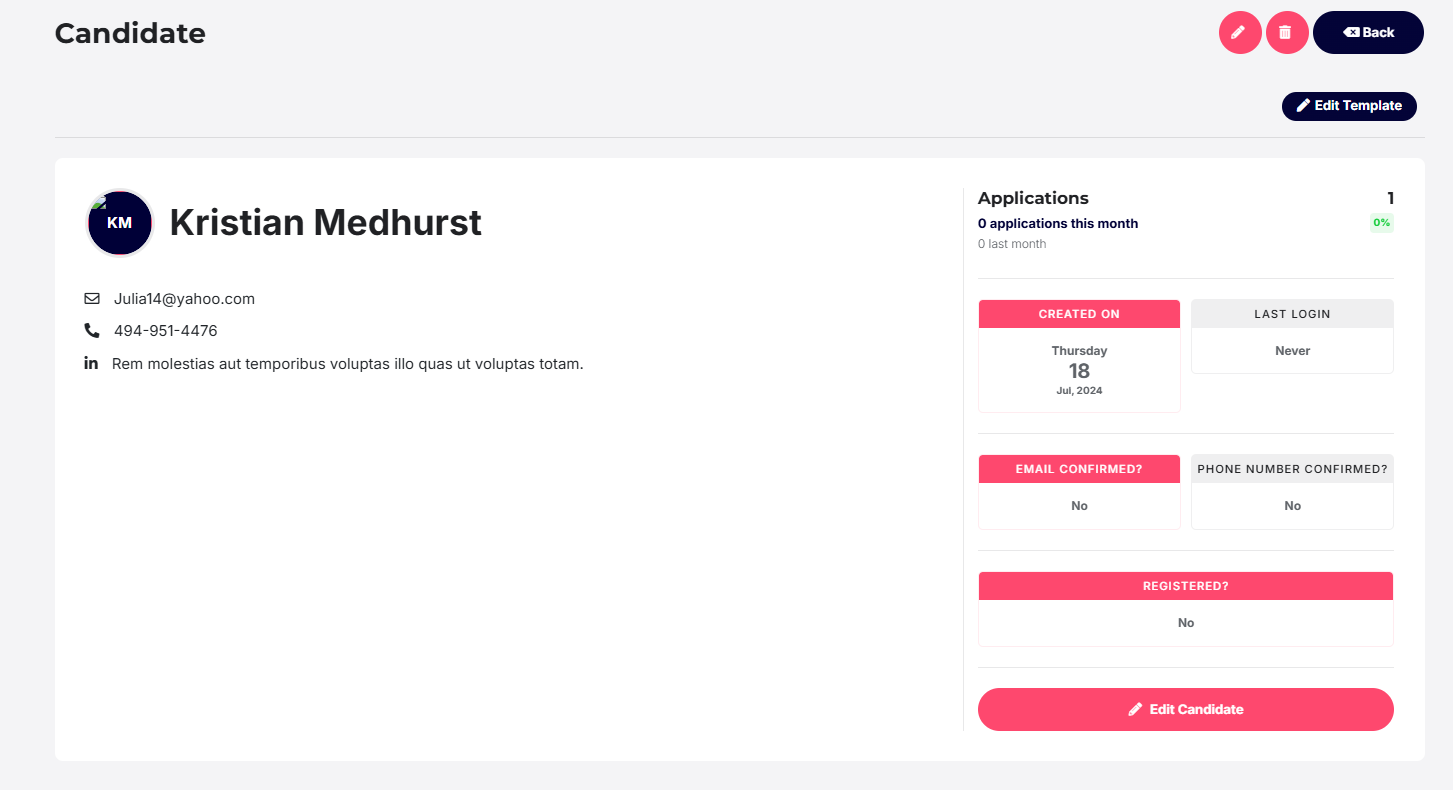Click the trash delete icon button
The image size is (1453, 790).
tap(1287, 33)
